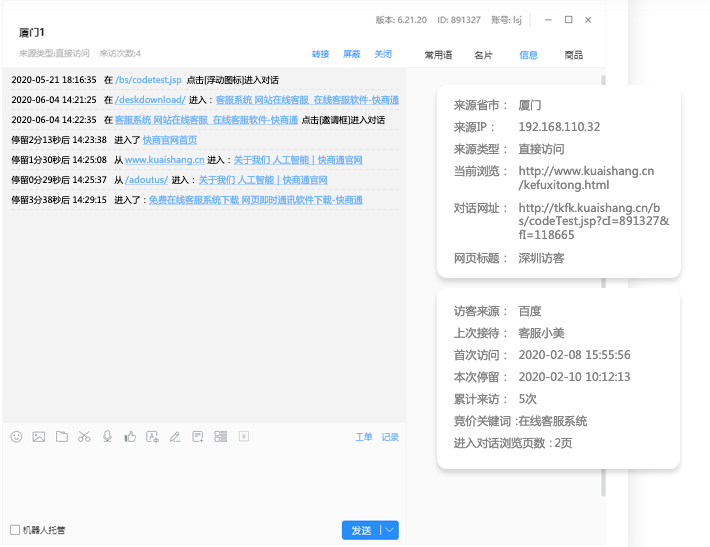The image size is (710, 547).
Task: Switch to the 名片 tab
Action: pos(483,55)
